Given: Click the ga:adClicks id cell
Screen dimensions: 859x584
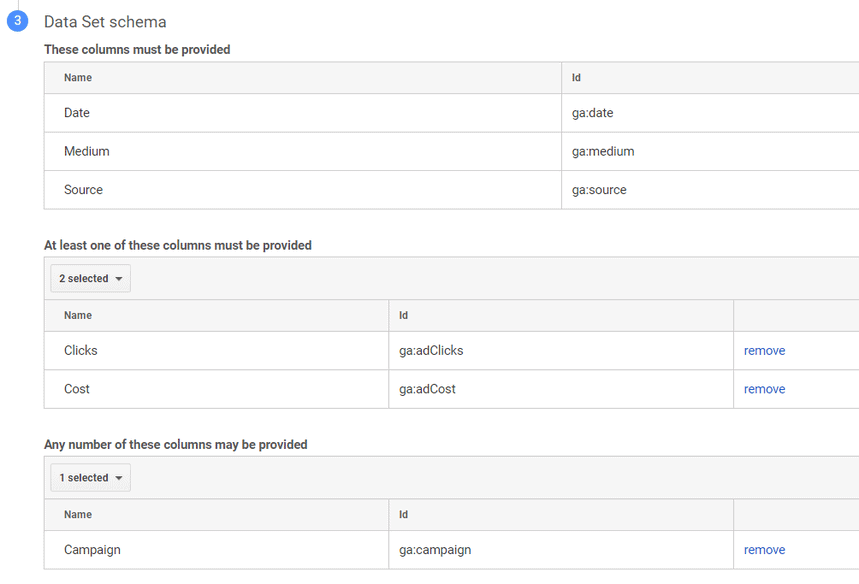Looking at the screenshot, I should (431, 351).
